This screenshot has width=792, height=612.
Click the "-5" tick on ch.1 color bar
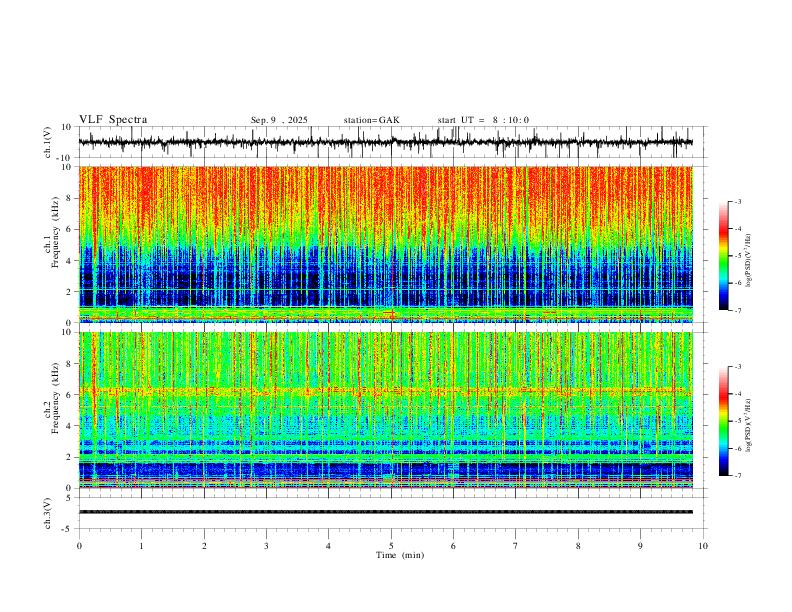[737, 256]
